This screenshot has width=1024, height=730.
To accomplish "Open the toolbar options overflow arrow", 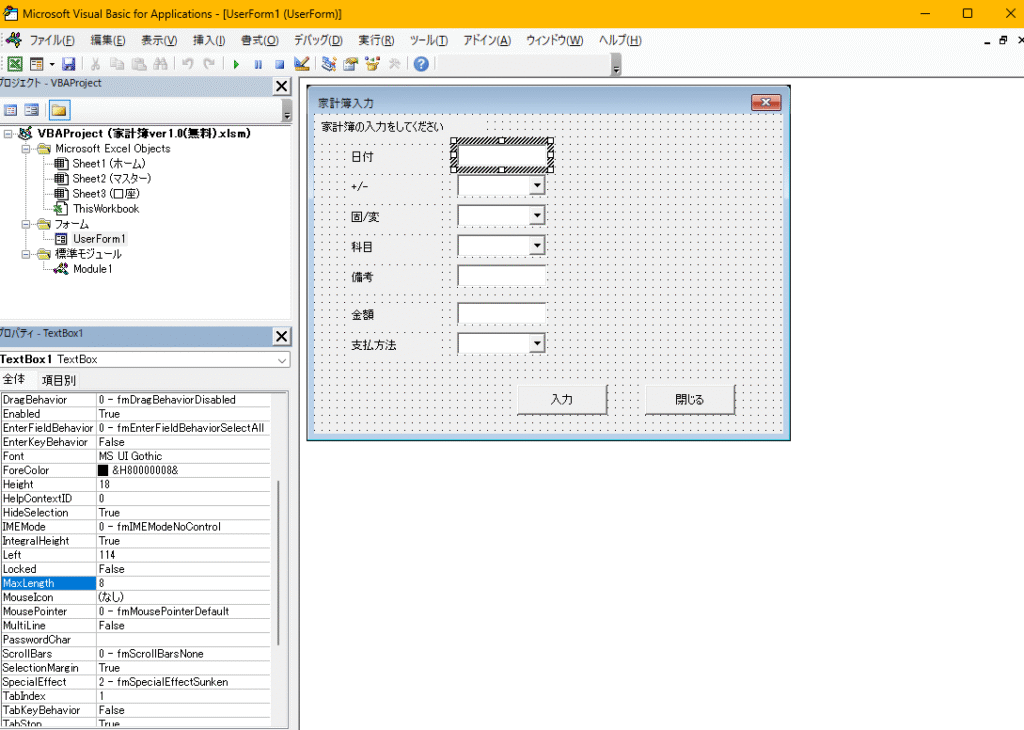I will point(616,65).
